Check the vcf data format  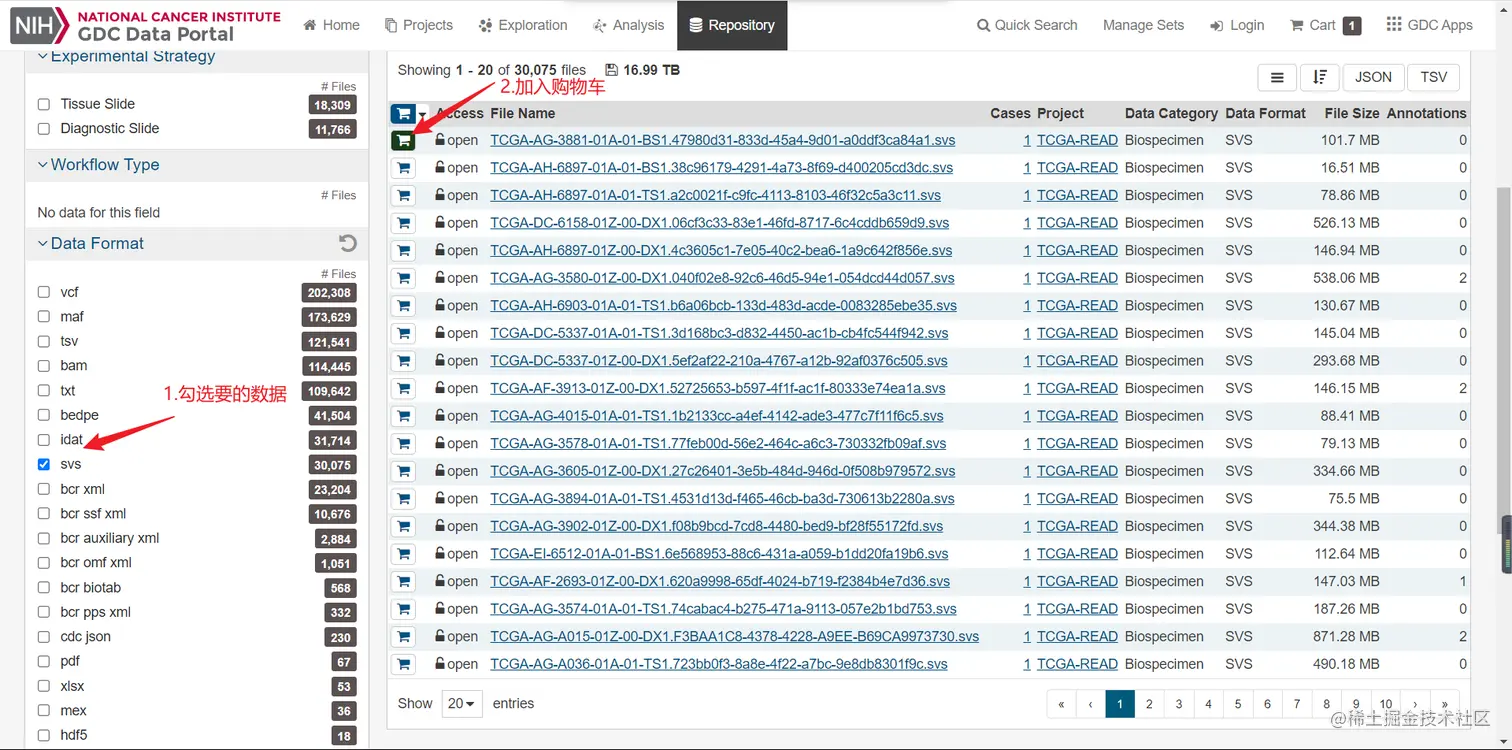(x=44, y=292)
